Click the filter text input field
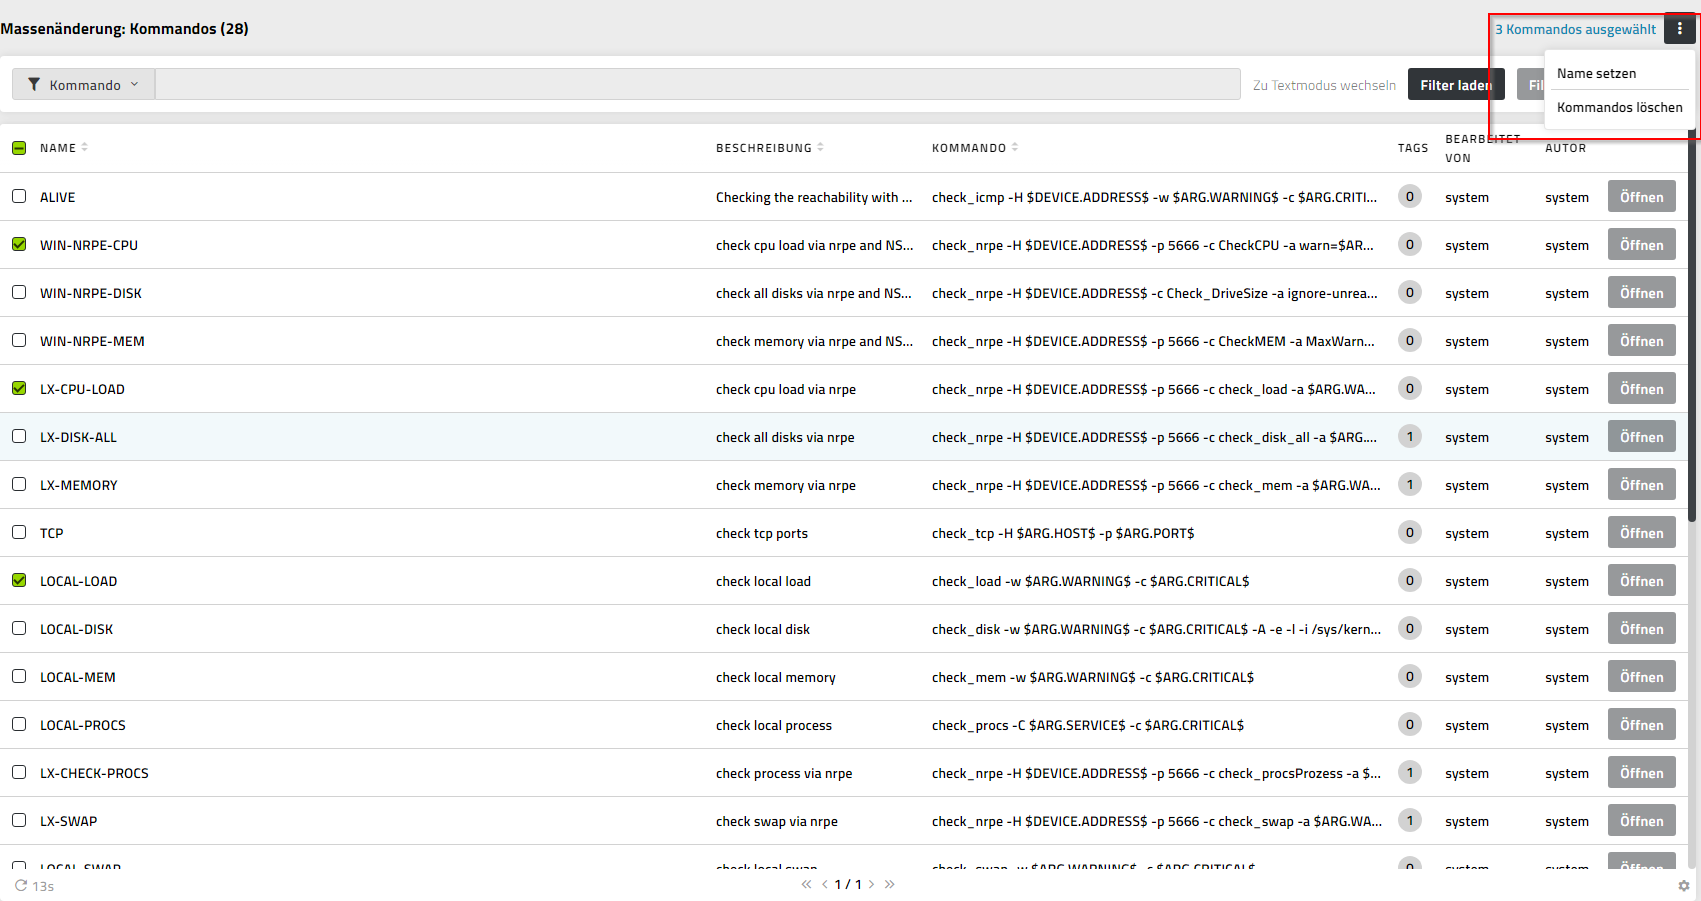Screen dimensions: 1701x901 (x=698, y=85)
